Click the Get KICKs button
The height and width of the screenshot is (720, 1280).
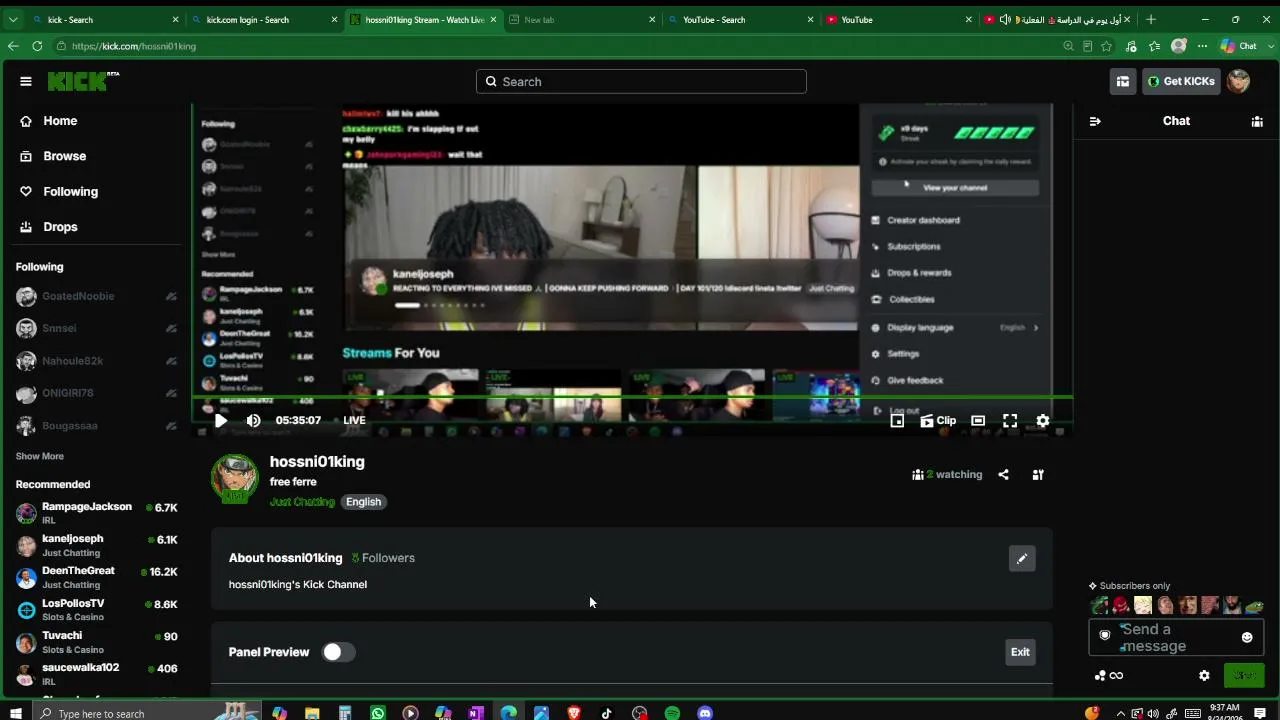1181,82
